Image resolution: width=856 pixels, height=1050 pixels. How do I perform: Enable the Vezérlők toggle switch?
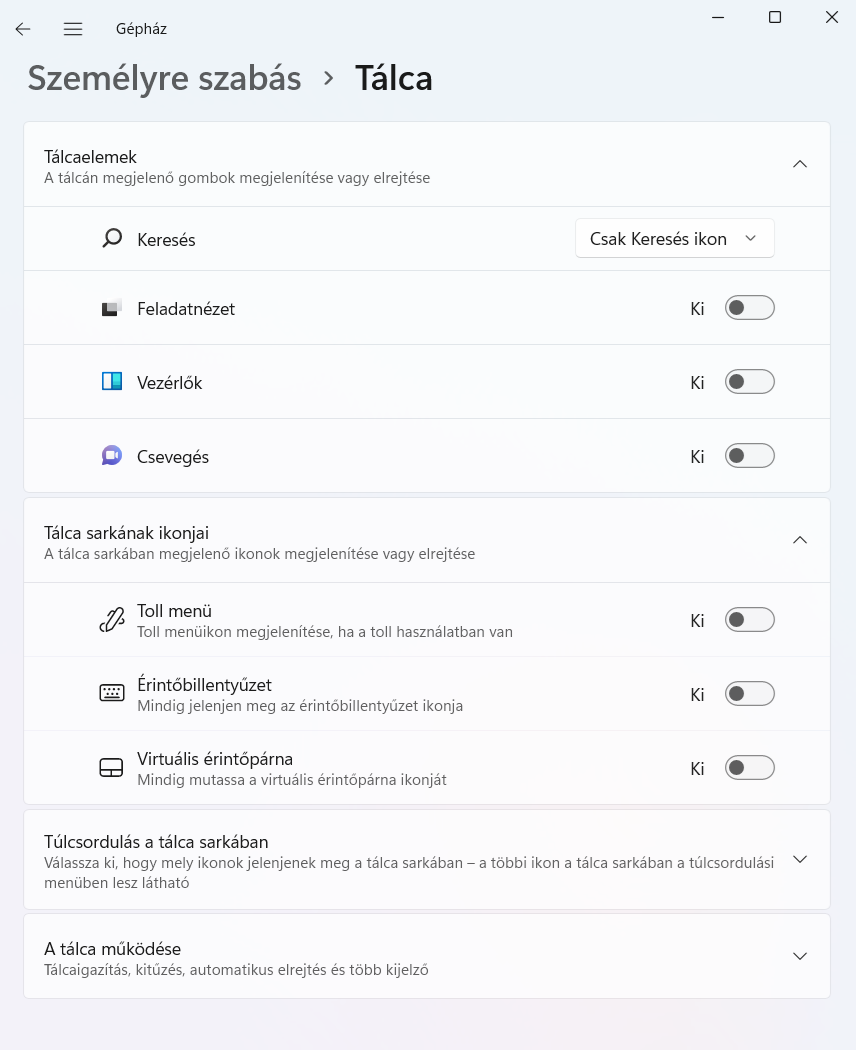pyautogui.click(x=750, y=382)
